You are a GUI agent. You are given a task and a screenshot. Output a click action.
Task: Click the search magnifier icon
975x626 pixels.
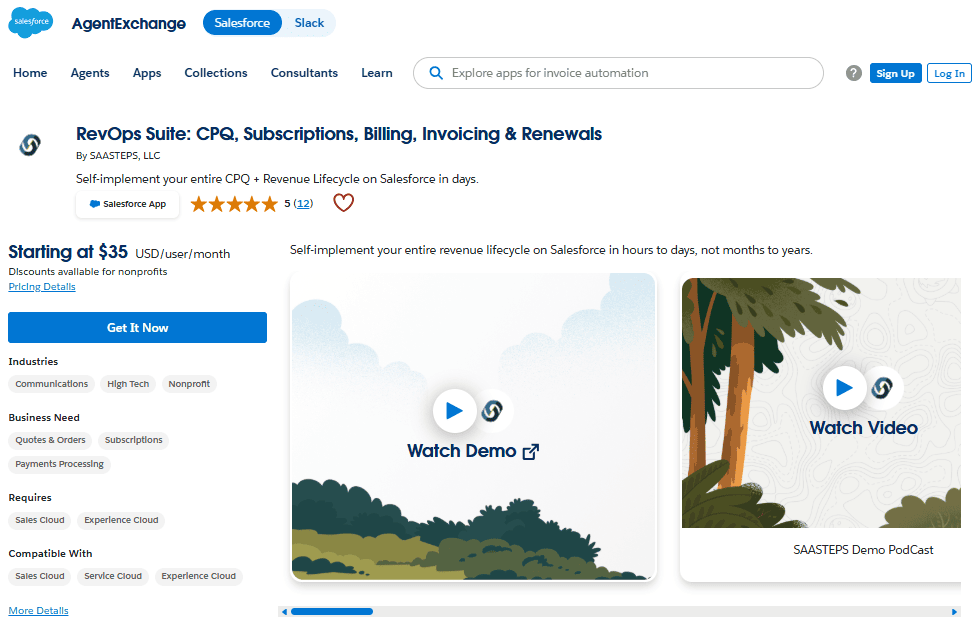pos(436,73)
